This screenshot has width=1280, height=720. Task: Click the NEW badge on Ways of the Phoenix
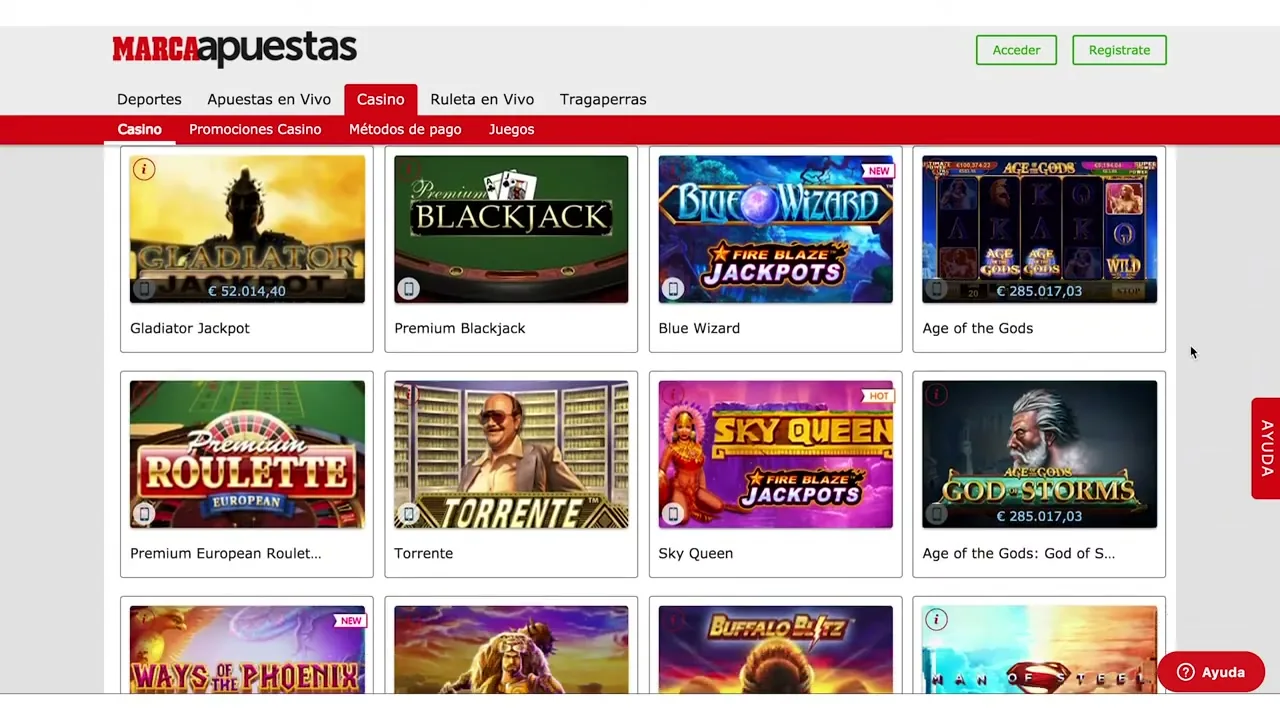pyautogui.click(x=350, y=621)
